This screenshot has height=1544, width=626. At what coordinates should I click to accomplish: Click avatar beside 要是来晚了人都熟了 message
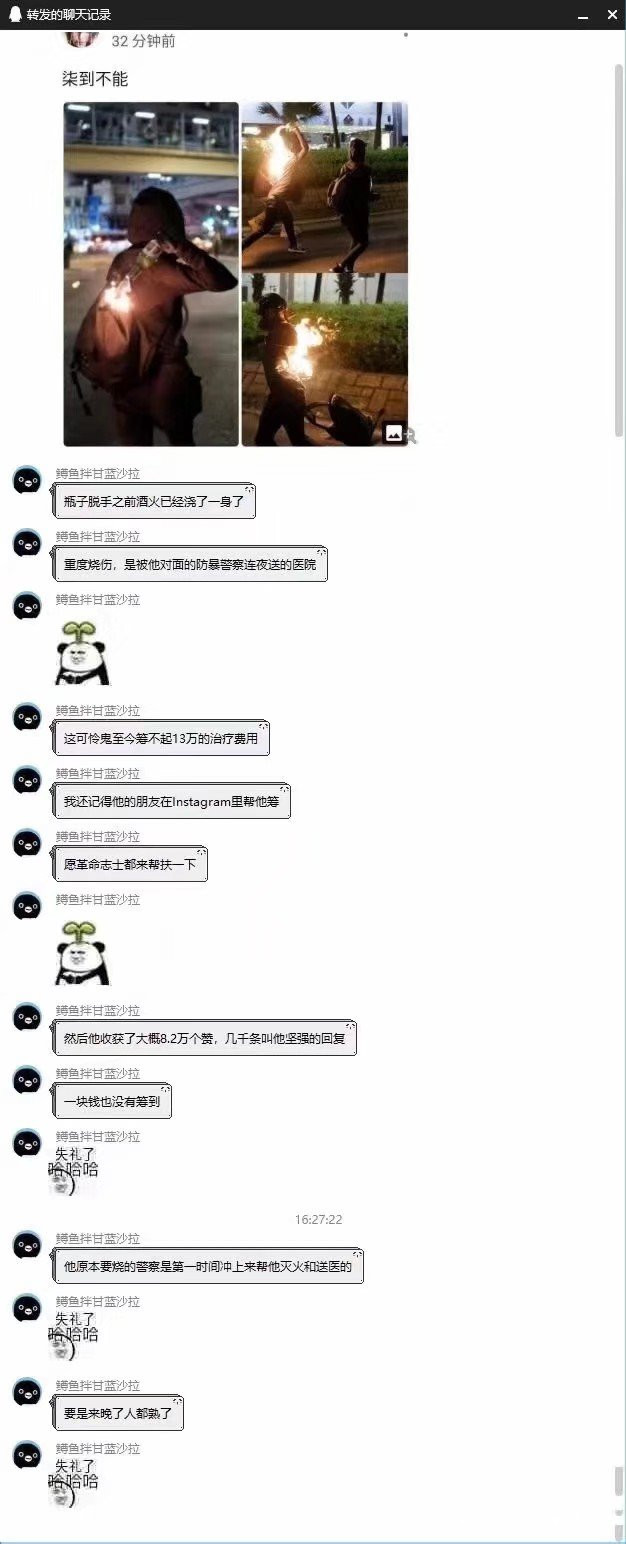point(27,1391)
